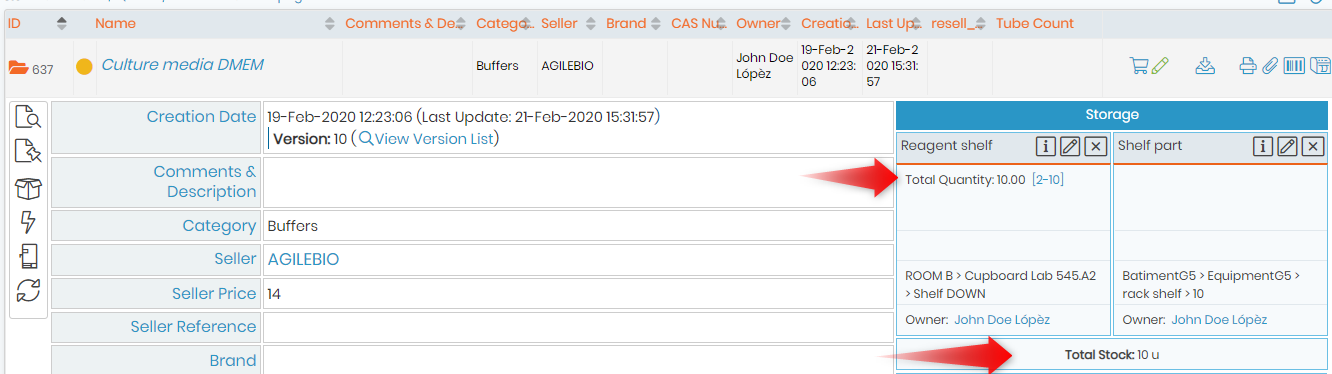Click the green pencil edit icon

click(1160, 66)
